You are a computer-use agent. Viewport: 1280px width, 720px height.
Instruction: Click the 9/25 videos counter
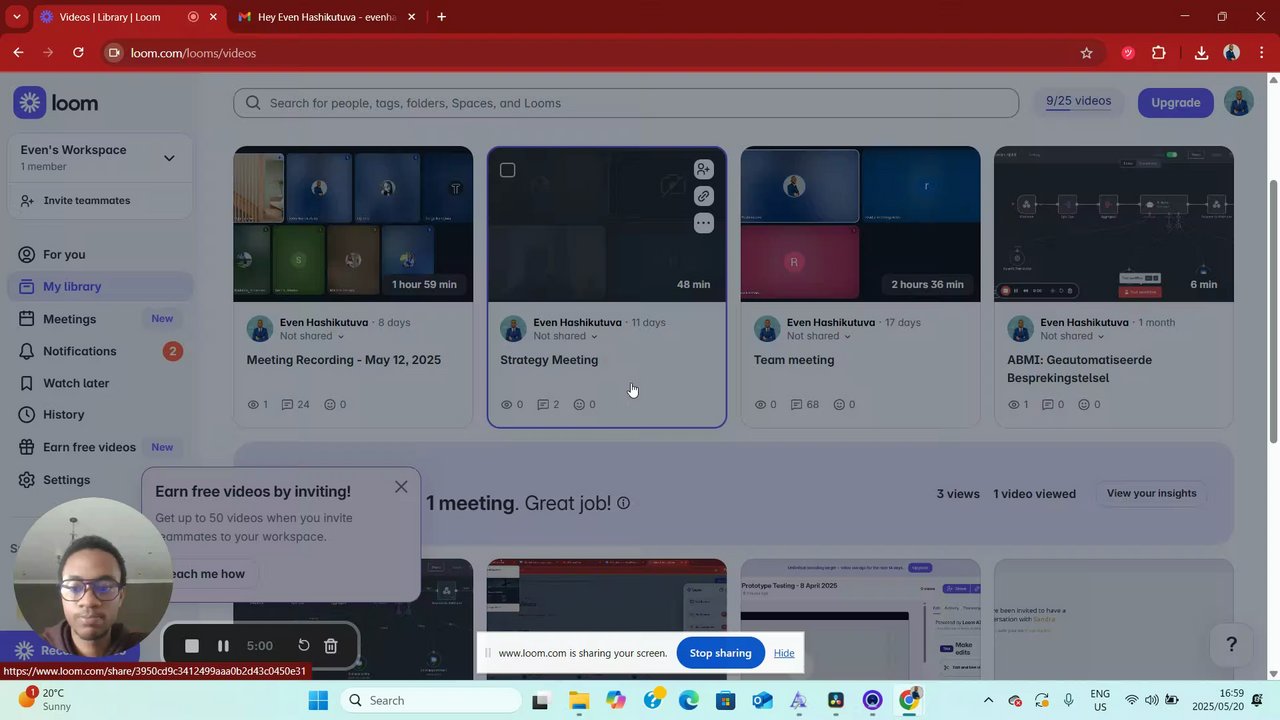point(1078,101)
